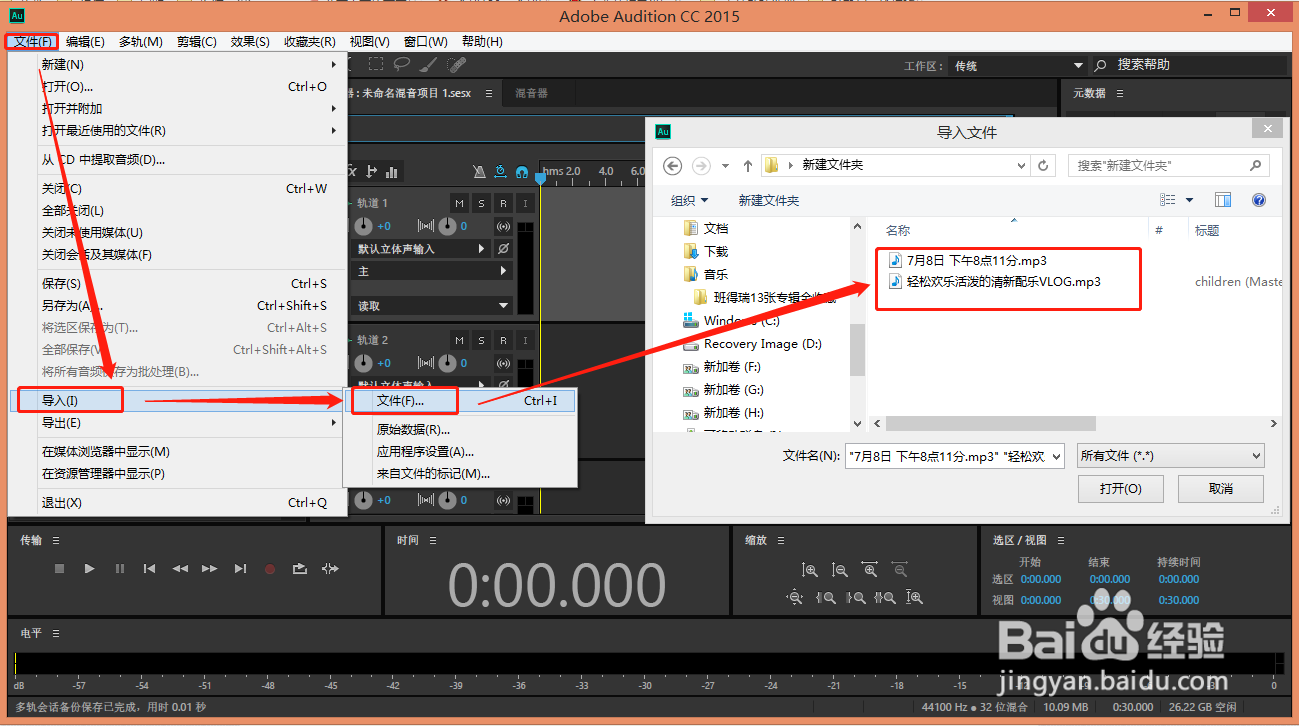Click the play button in transport

[89, 569]
